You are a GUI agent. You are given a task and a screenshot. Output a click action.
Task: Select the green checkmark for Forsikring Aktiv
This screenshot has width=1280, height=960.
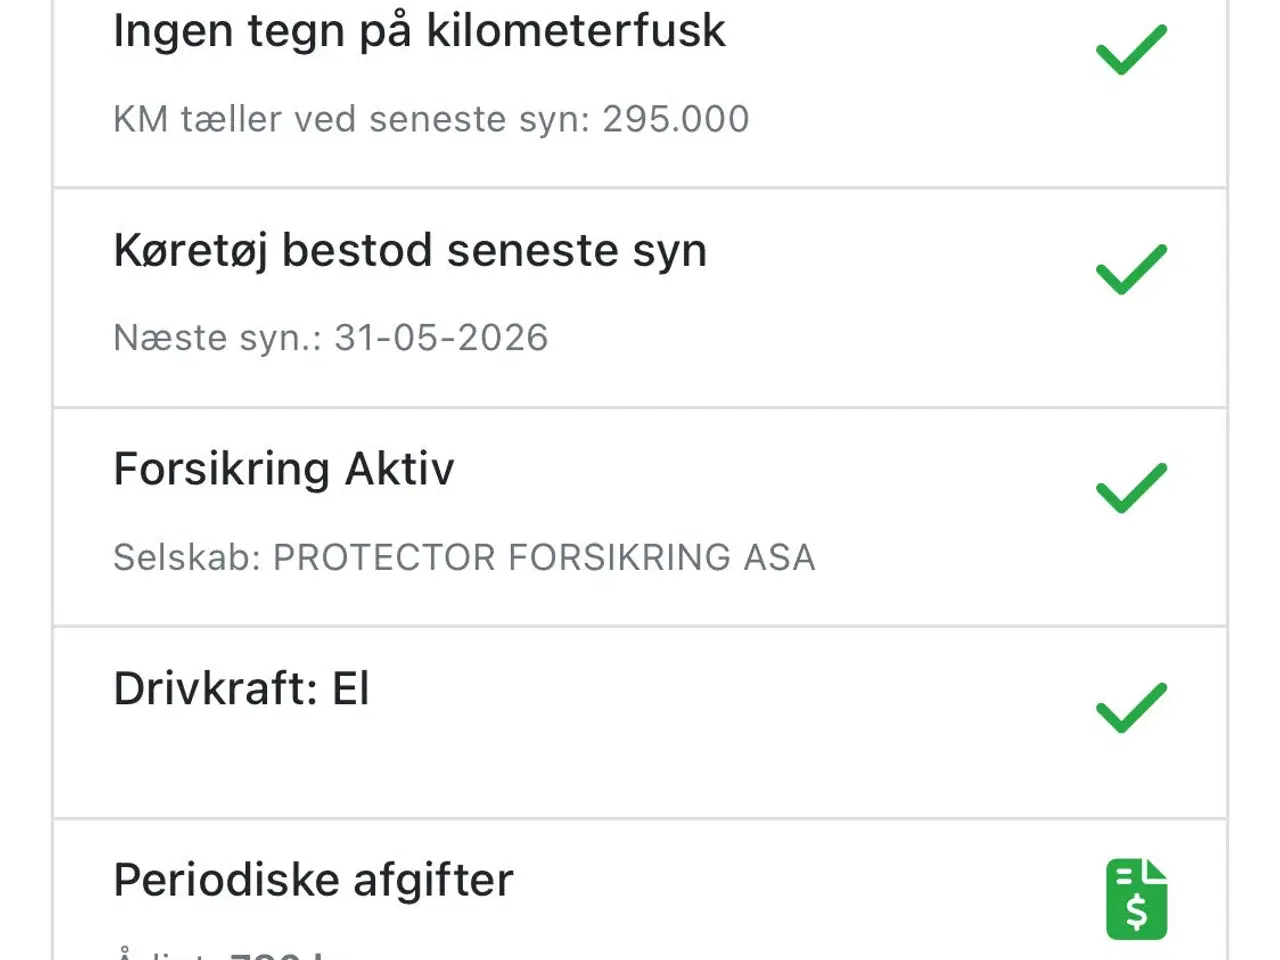[1131, 488]
